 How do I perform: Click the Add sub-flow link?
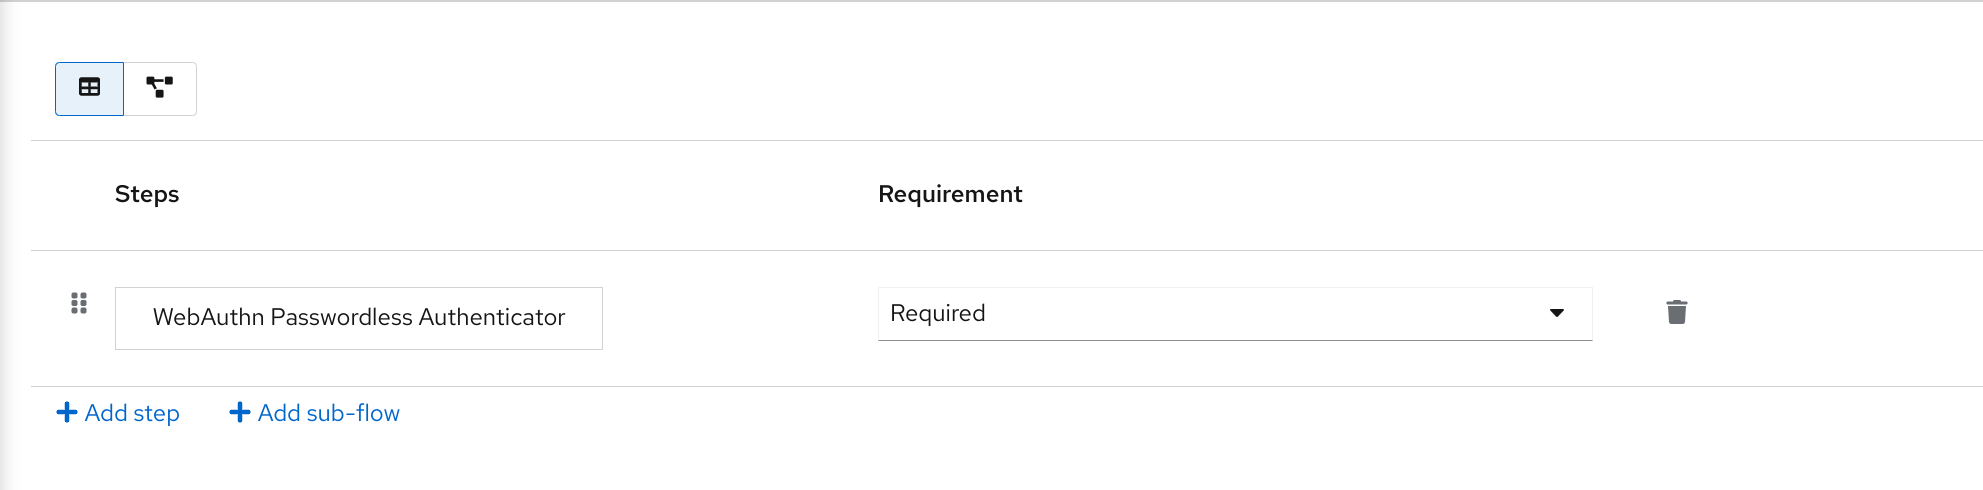[328, 413]
